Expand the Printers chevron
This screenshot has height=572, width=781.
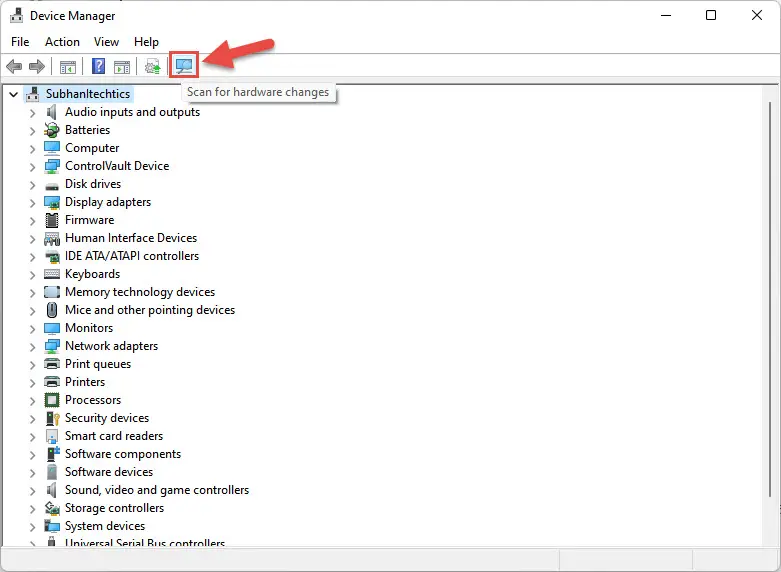click(33, 383)
